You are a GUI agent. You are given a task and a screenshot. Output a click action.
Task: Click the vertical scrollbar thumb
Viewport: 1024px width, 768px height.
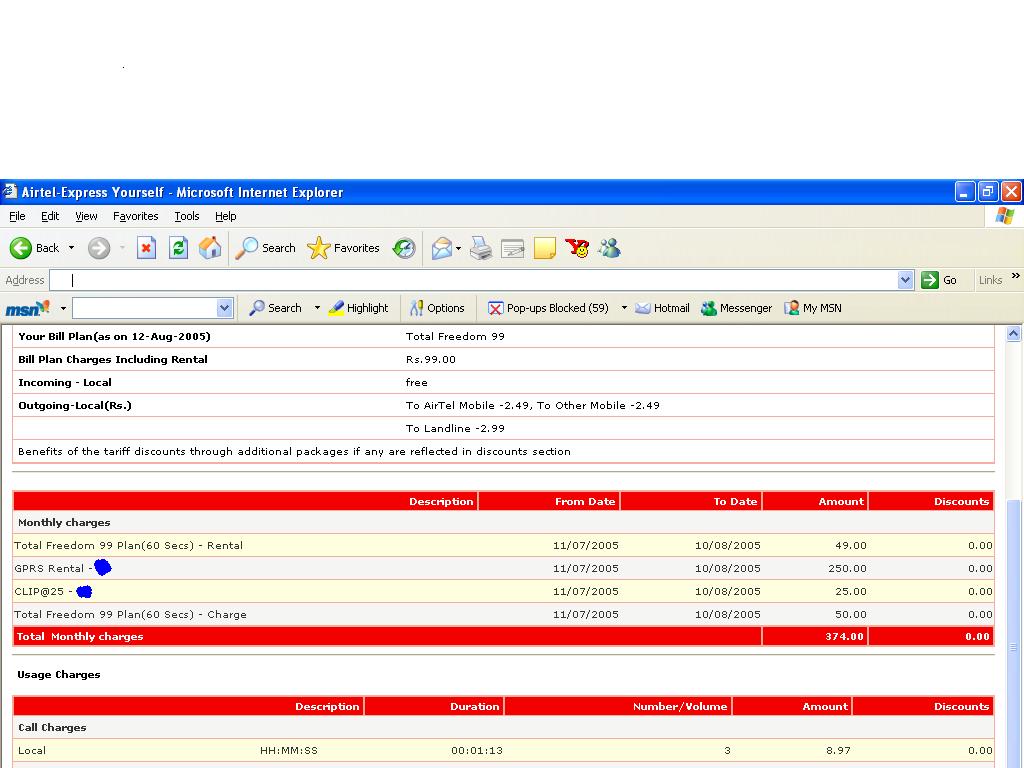1014,633
